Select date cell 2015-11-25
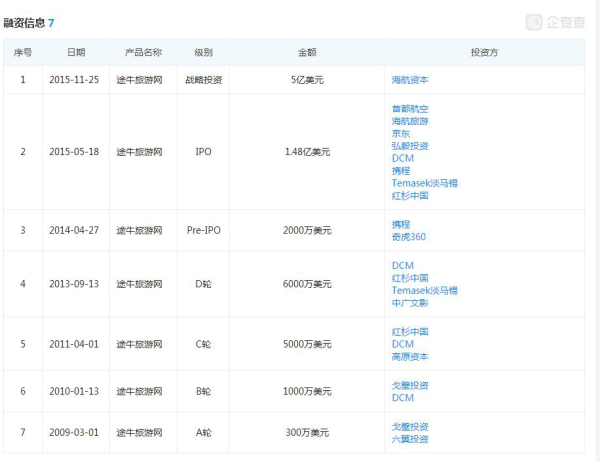600x462 pixels. point(74,80)
